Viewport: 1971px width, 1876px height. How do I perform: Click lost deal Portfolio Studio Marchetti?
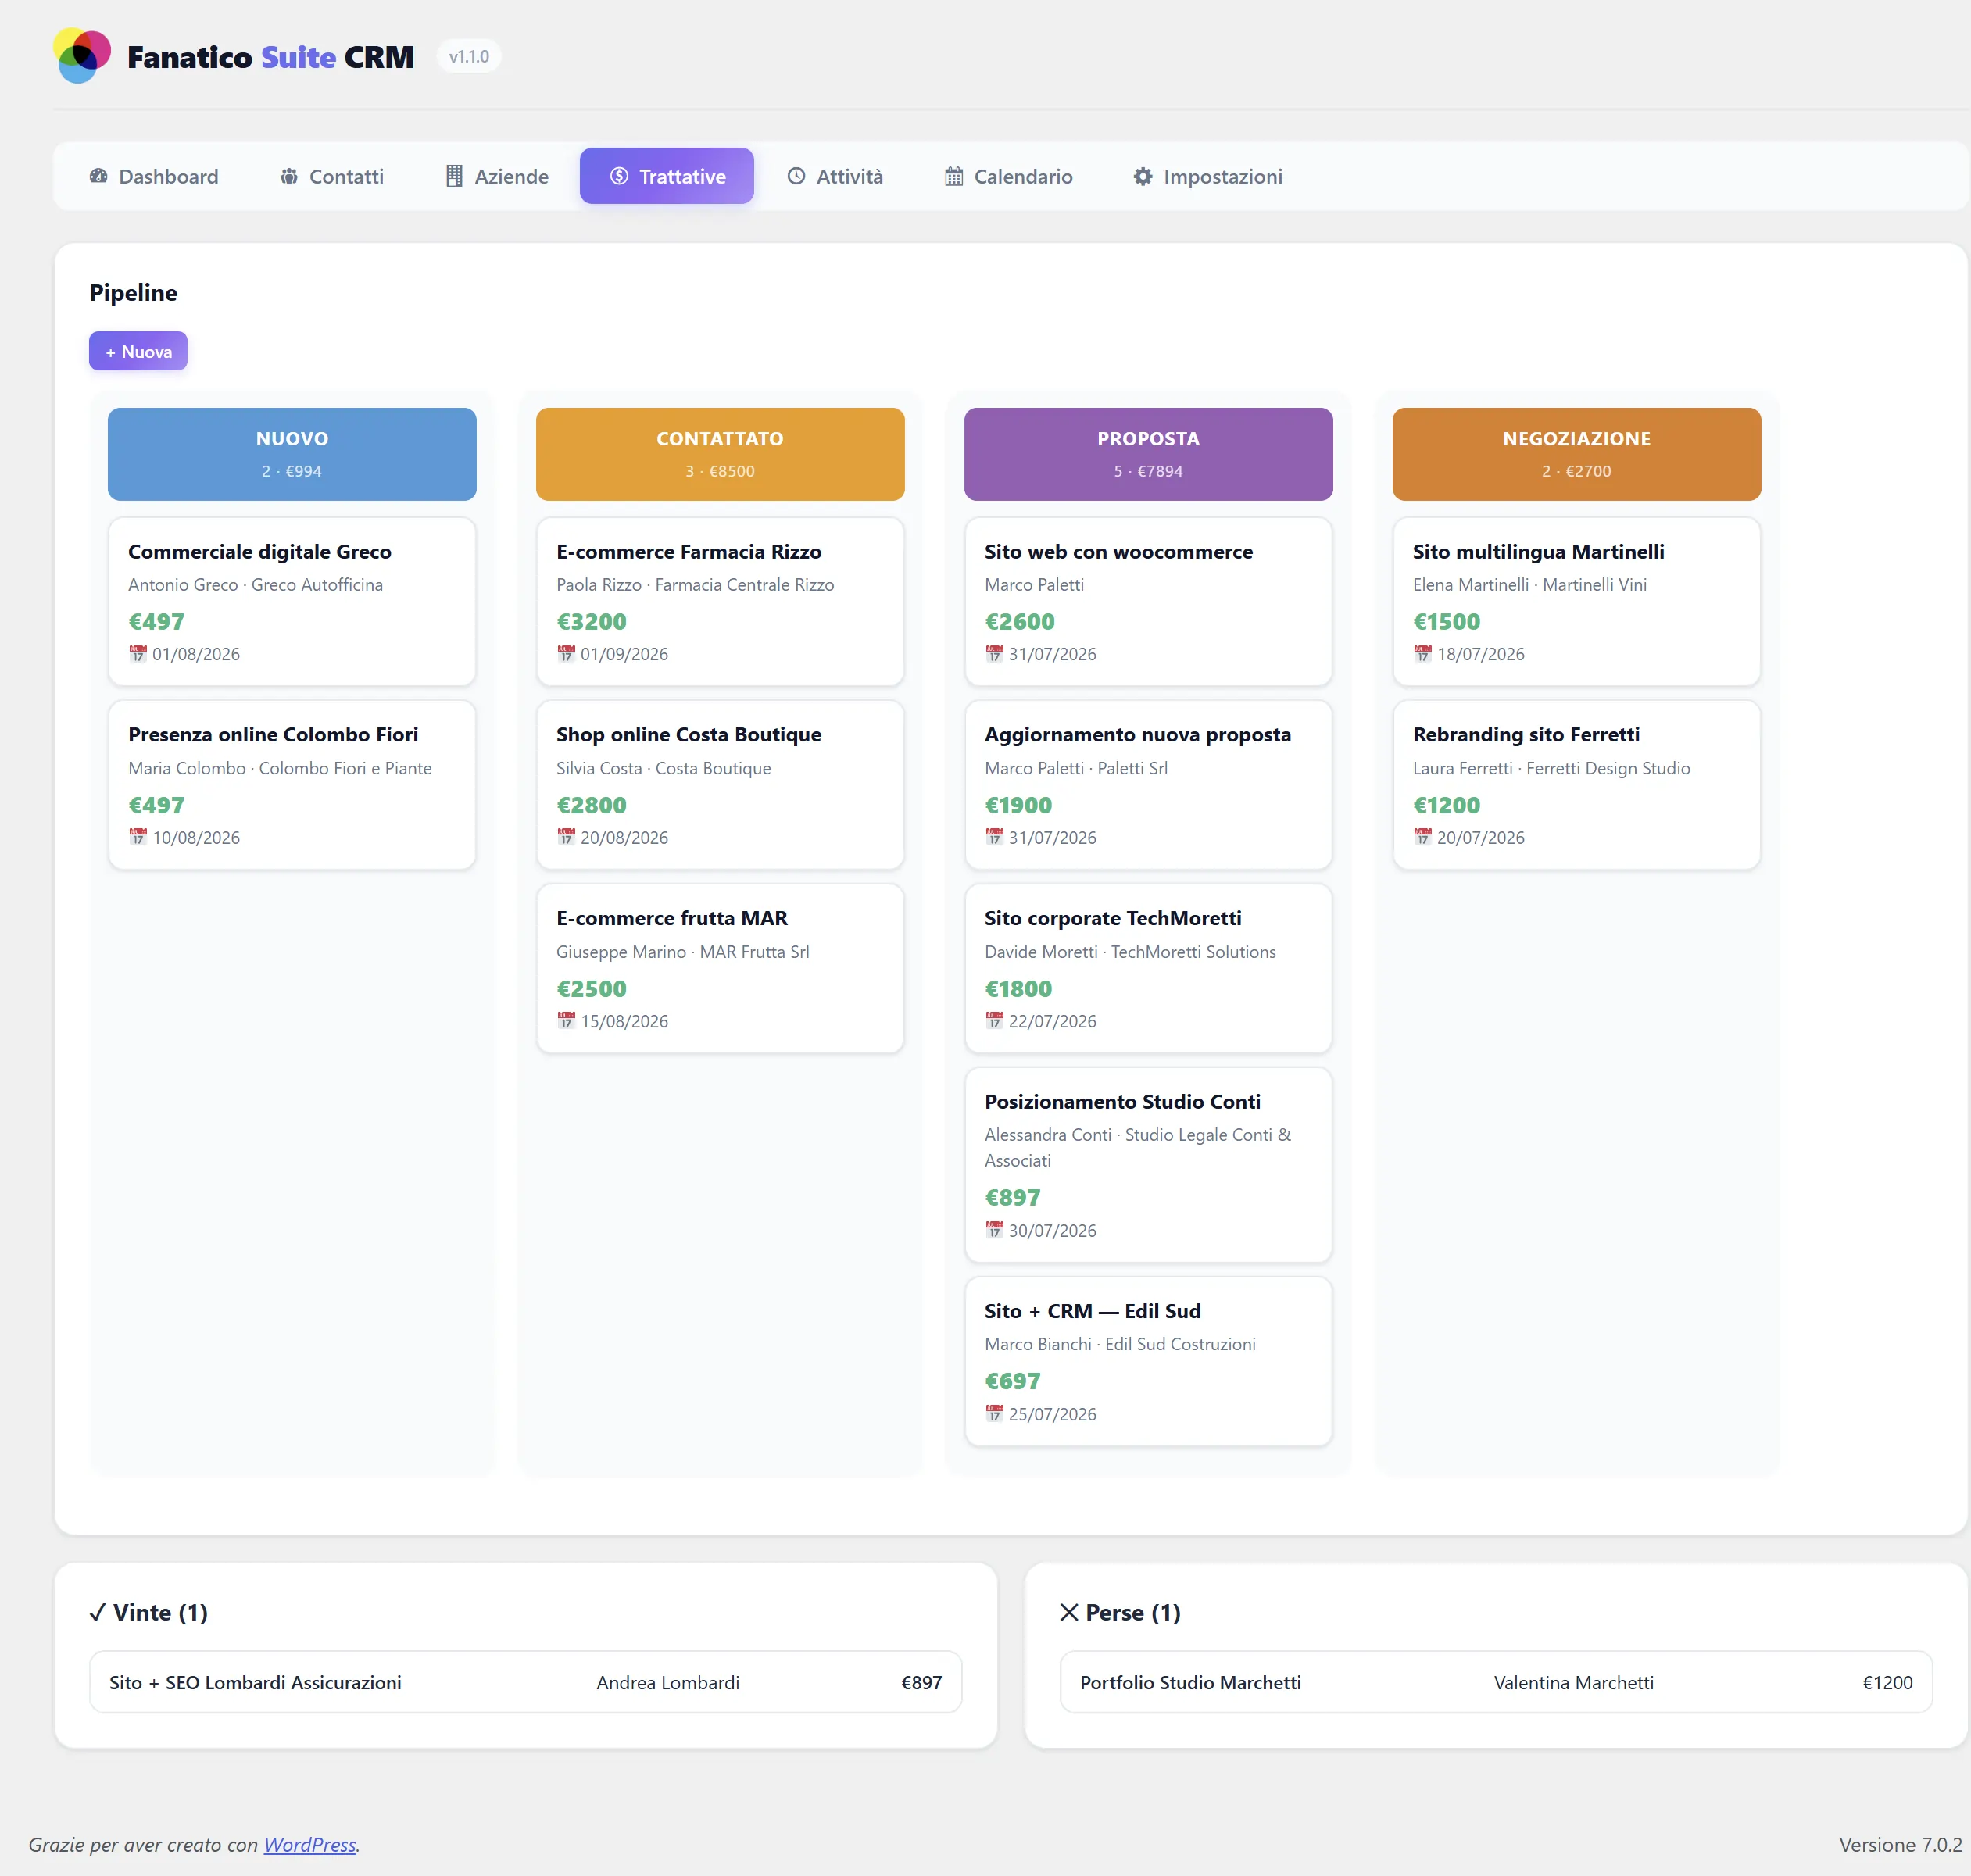[1496, 1682]
